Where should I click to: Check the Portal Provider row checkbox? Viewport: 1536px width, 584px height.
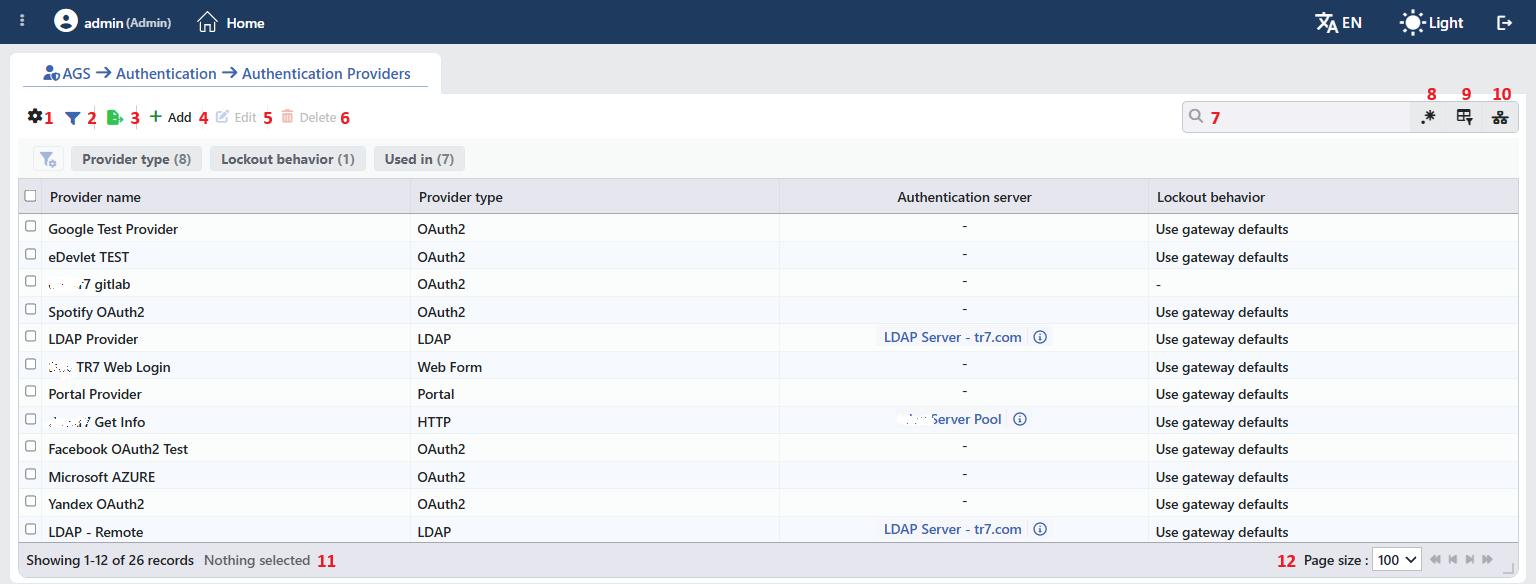click(x=31, y=392)
